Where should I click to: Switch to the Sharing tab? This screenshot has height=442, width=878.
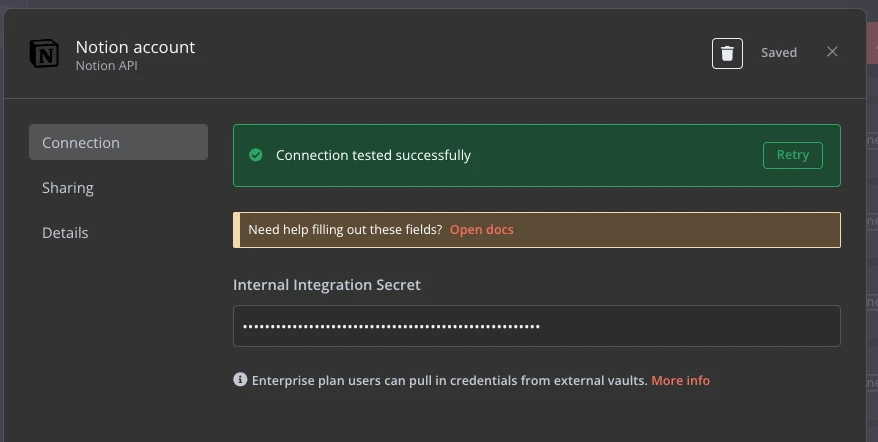(68, 188)
